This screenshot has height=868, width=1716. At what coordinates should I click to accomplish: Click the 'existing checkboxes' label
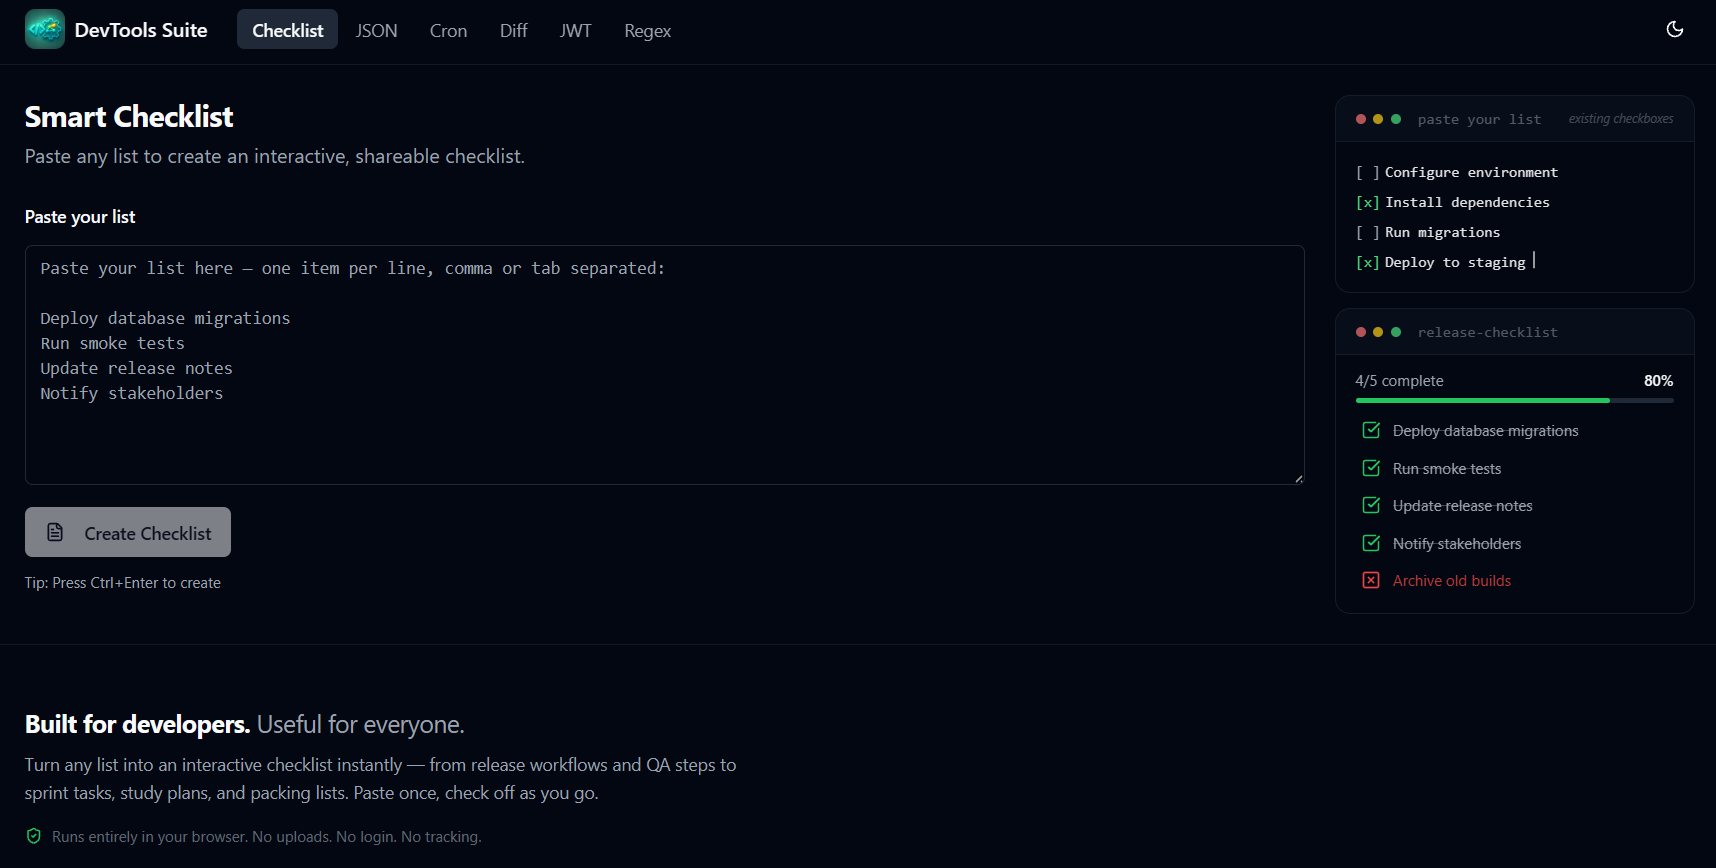[x=1620, y=119]
